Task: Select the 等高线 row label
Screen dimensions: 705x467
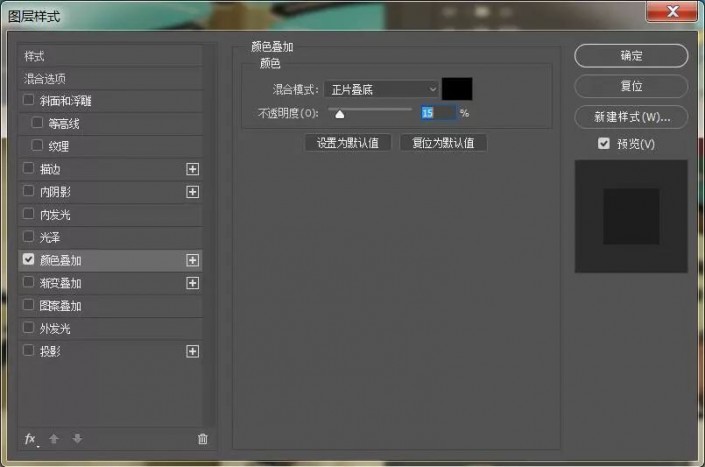Action: pyautogui.click(x=64, y=124)
